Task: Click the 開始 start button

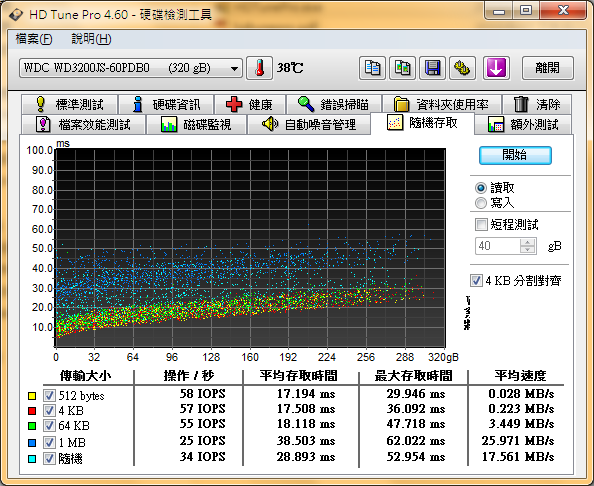Action: click(515, 155)
